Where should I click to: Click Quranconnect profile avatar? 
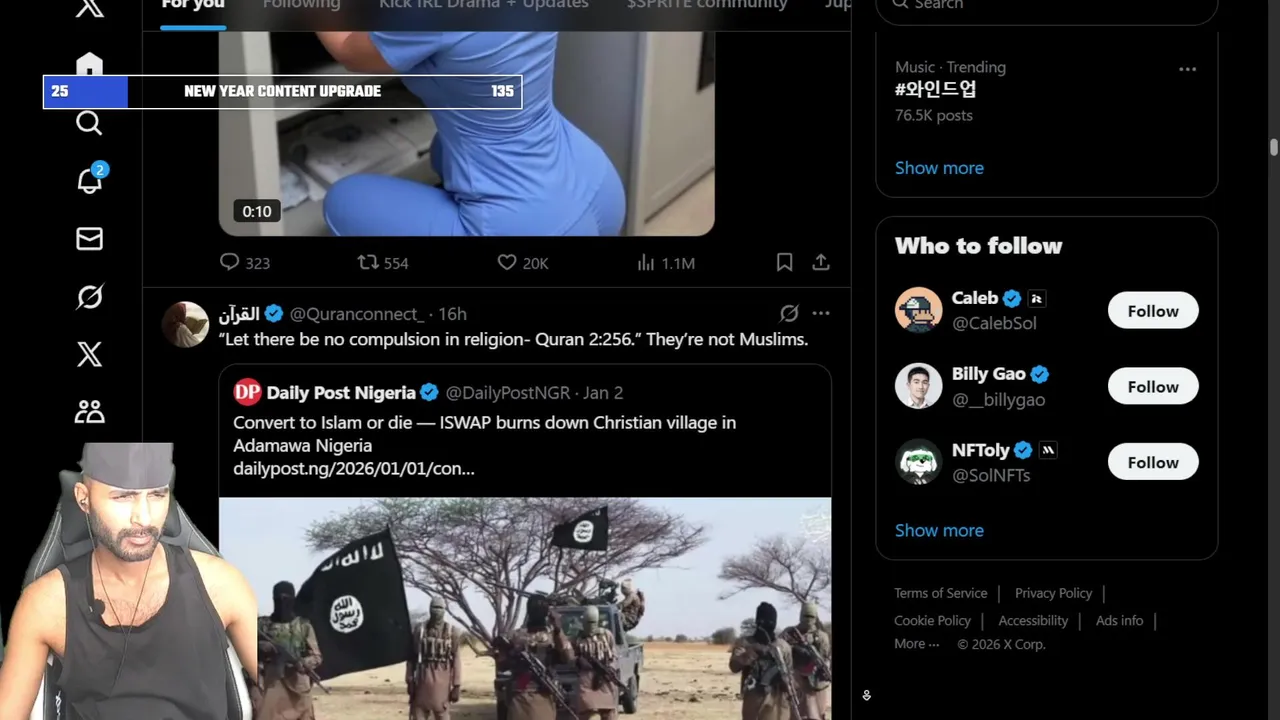click(x=185, y=324)
